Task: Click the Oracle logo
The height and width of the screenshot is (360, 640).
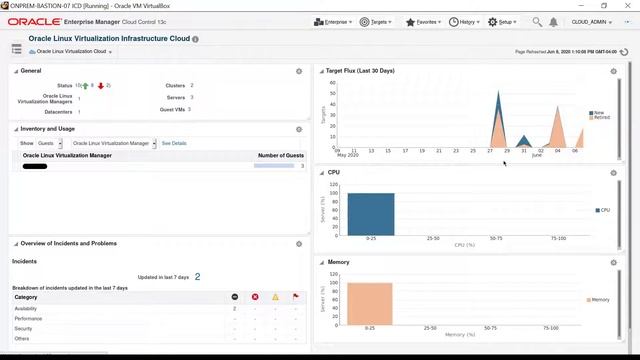Action: click(35, 22)
